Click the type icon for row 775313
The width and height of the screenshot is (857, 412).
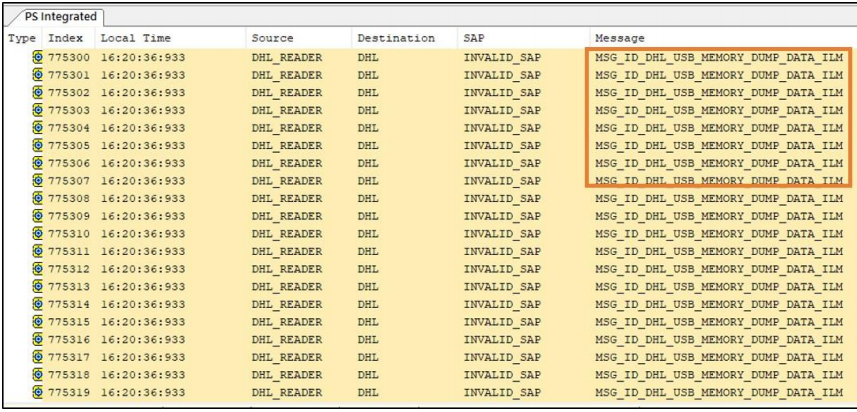pos(38,286)
